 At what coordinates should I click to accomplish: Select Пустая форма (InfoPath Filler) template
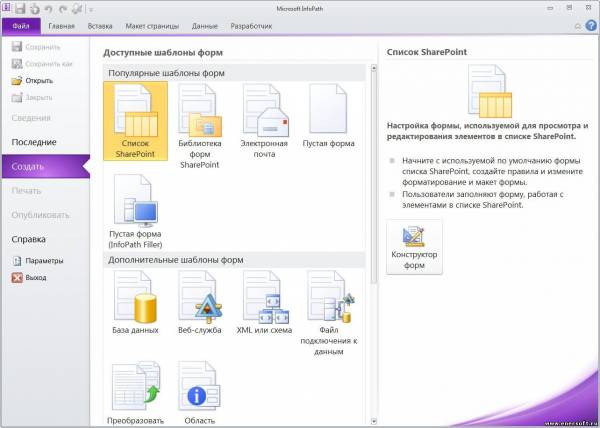point(135,211)
